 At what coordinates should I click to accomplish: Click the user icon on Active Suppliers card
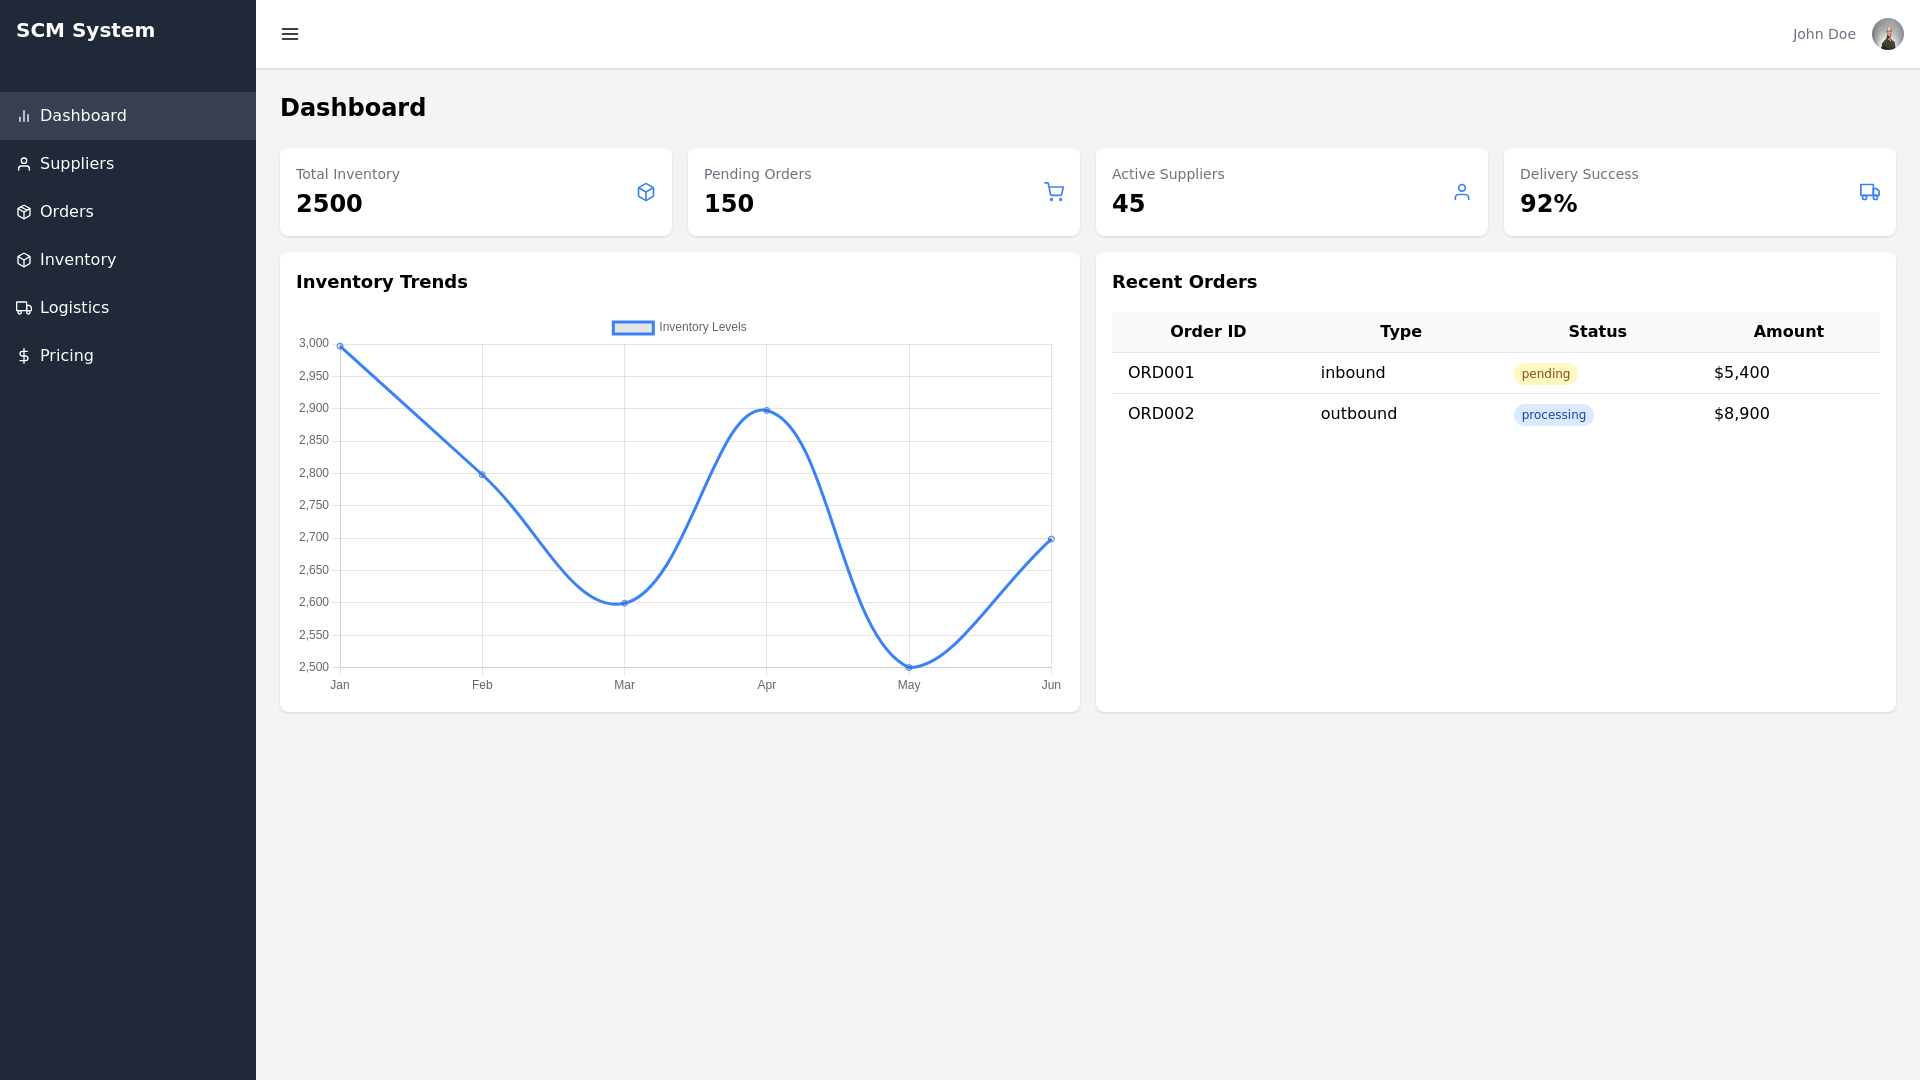(1462, 192)
